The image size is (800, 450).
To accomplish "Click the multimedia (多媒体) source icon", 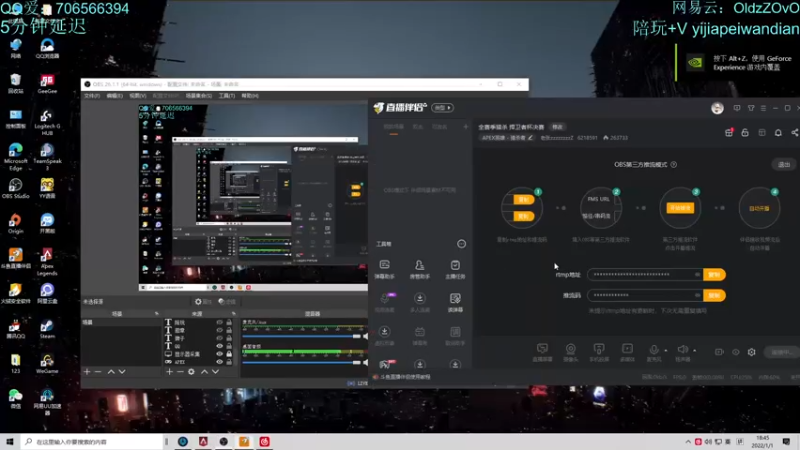I will click(x=627, y=352).
